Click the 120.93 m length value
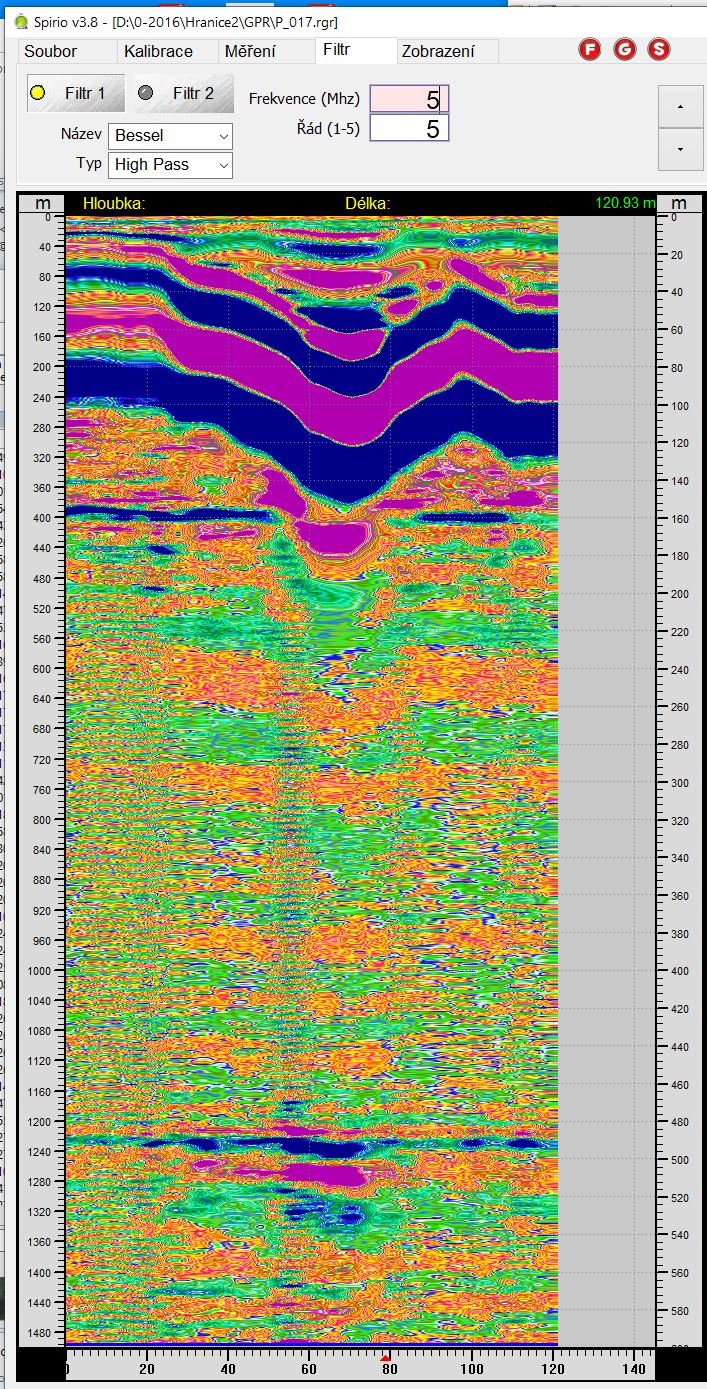Image resolution: width=707 pixels, height=1389 pixels. 625,203
